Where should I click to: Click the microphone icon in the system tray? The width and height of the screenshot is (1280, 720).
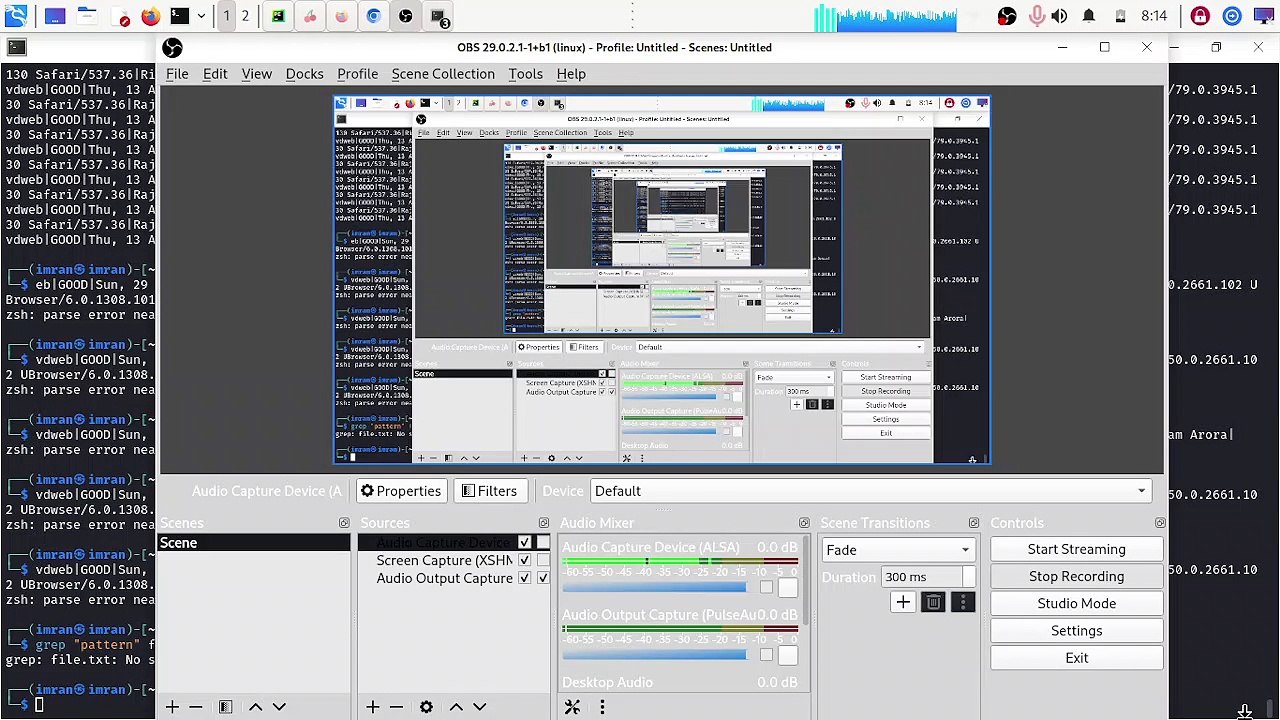pos(1036,16)
